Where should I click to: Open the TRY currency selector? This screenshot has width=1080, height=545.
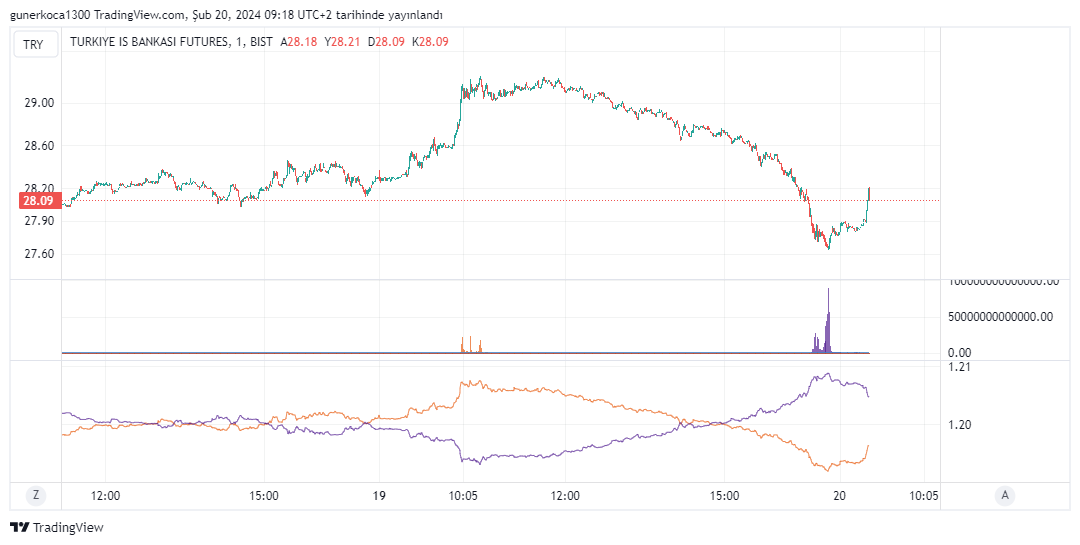(x=34, y=44)
